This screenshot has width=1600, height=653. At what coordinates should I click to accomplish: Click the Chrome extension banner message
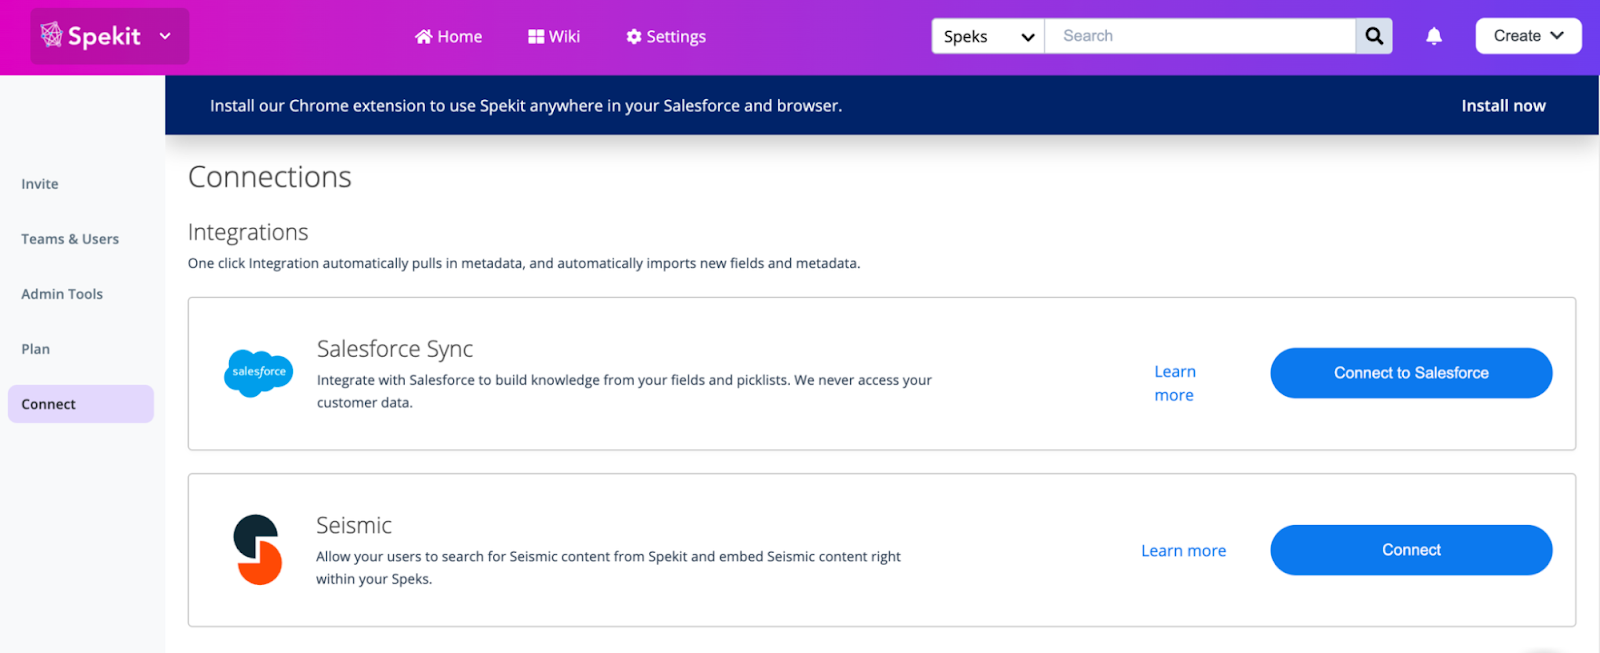[526, 106]
